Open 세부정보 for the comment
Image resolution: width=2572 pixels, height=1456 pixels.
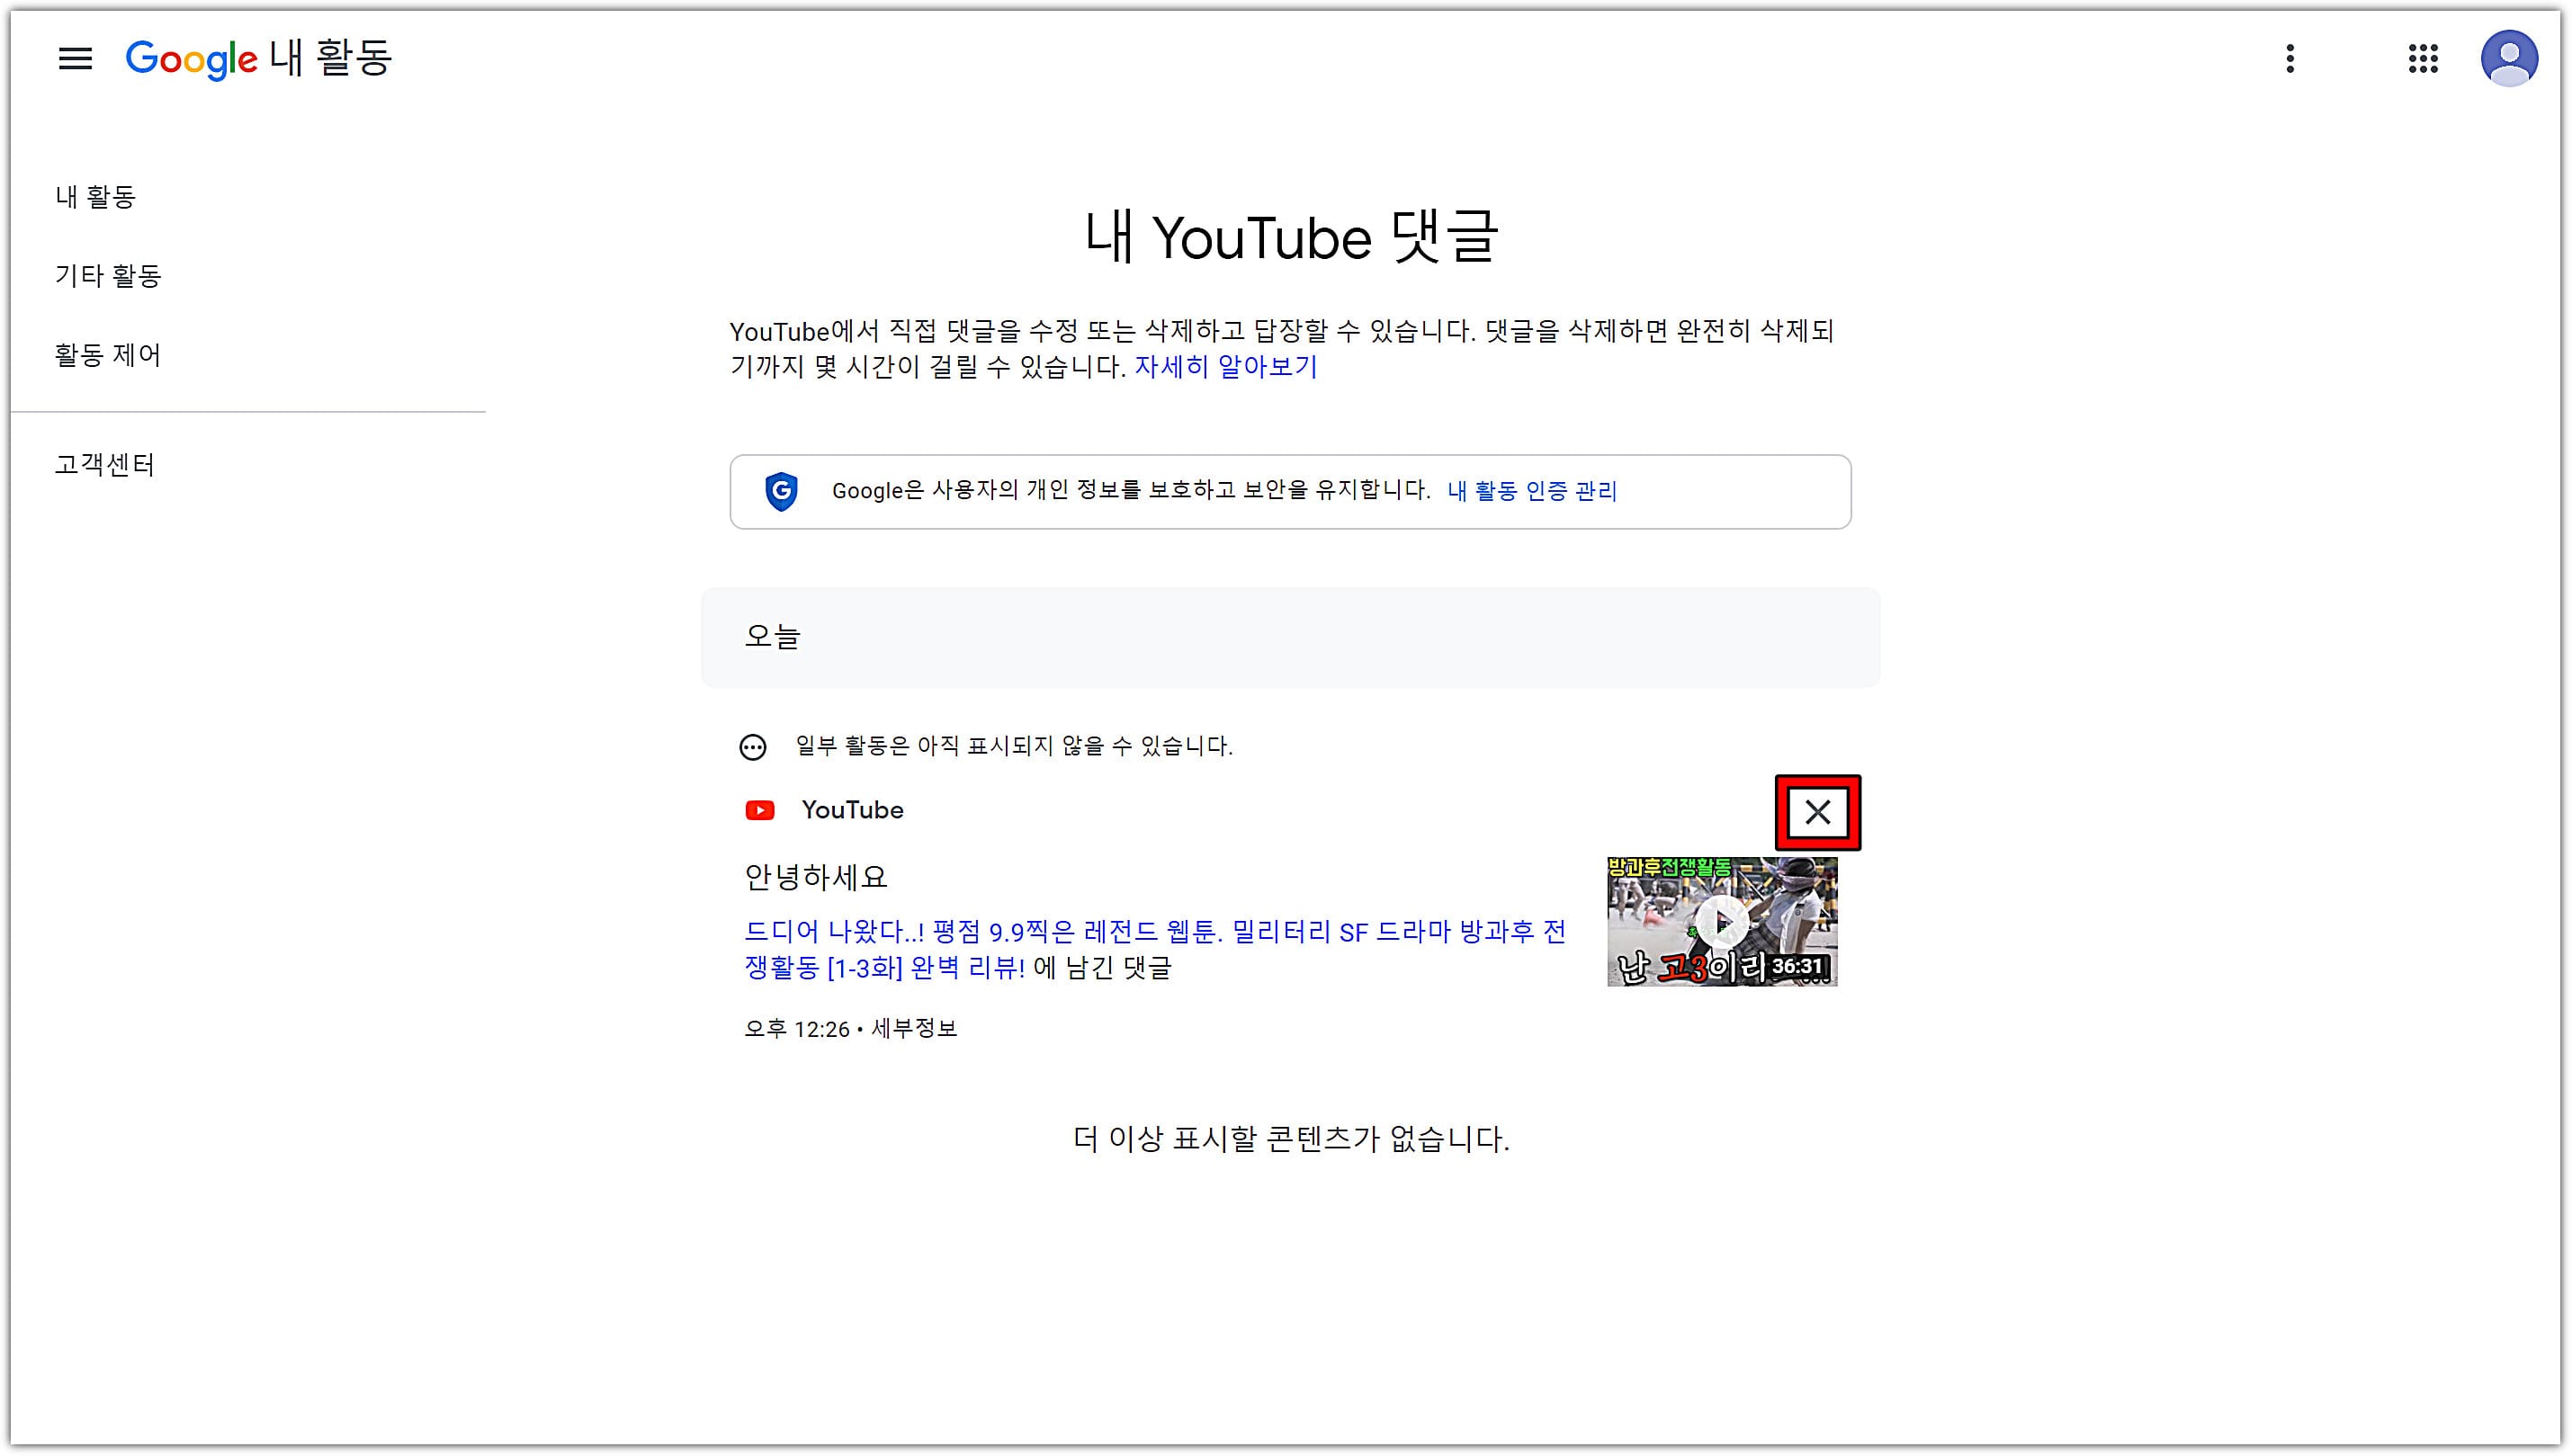point(914,1029)
